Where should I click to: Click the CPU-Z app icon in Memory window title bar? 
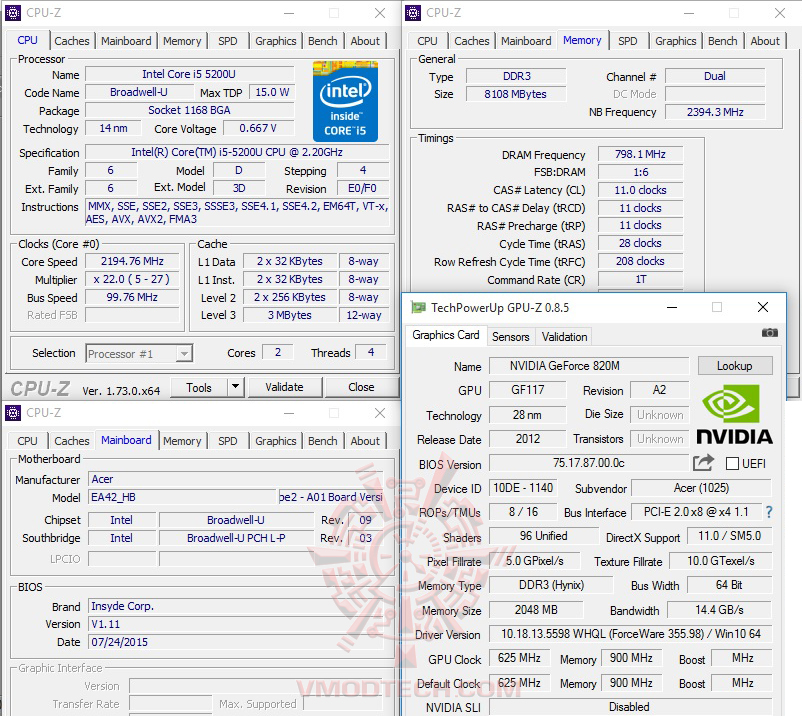413,13
